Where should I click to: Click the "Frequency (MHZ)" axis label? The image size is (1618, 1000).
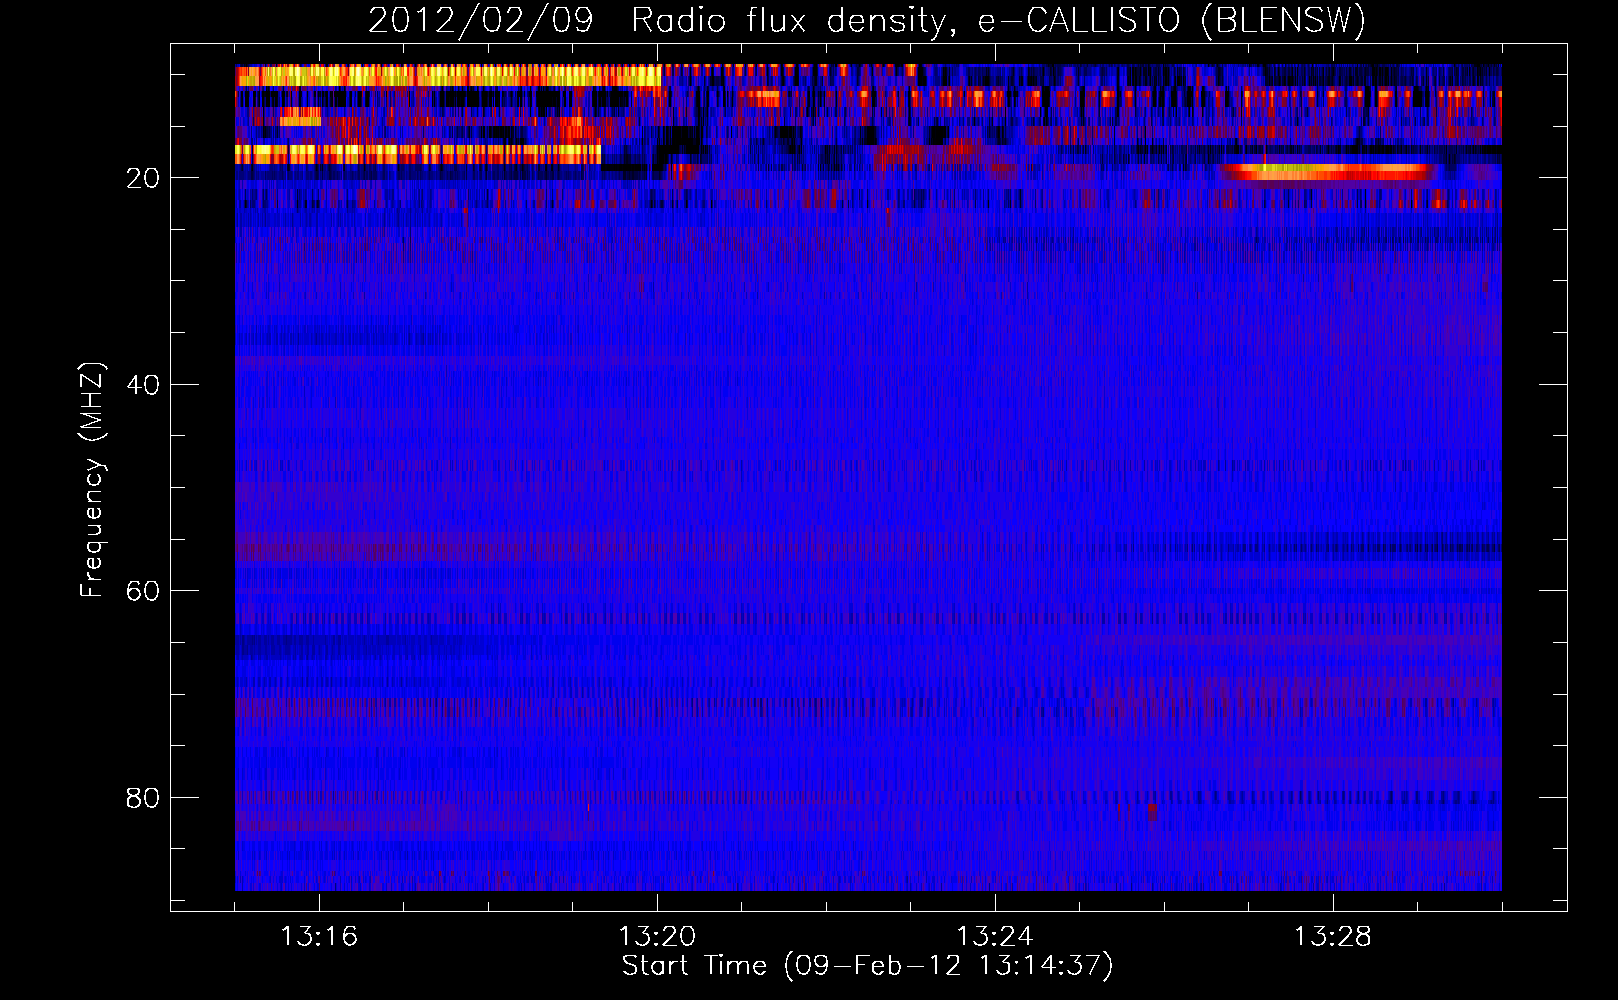tap(91, 480)
